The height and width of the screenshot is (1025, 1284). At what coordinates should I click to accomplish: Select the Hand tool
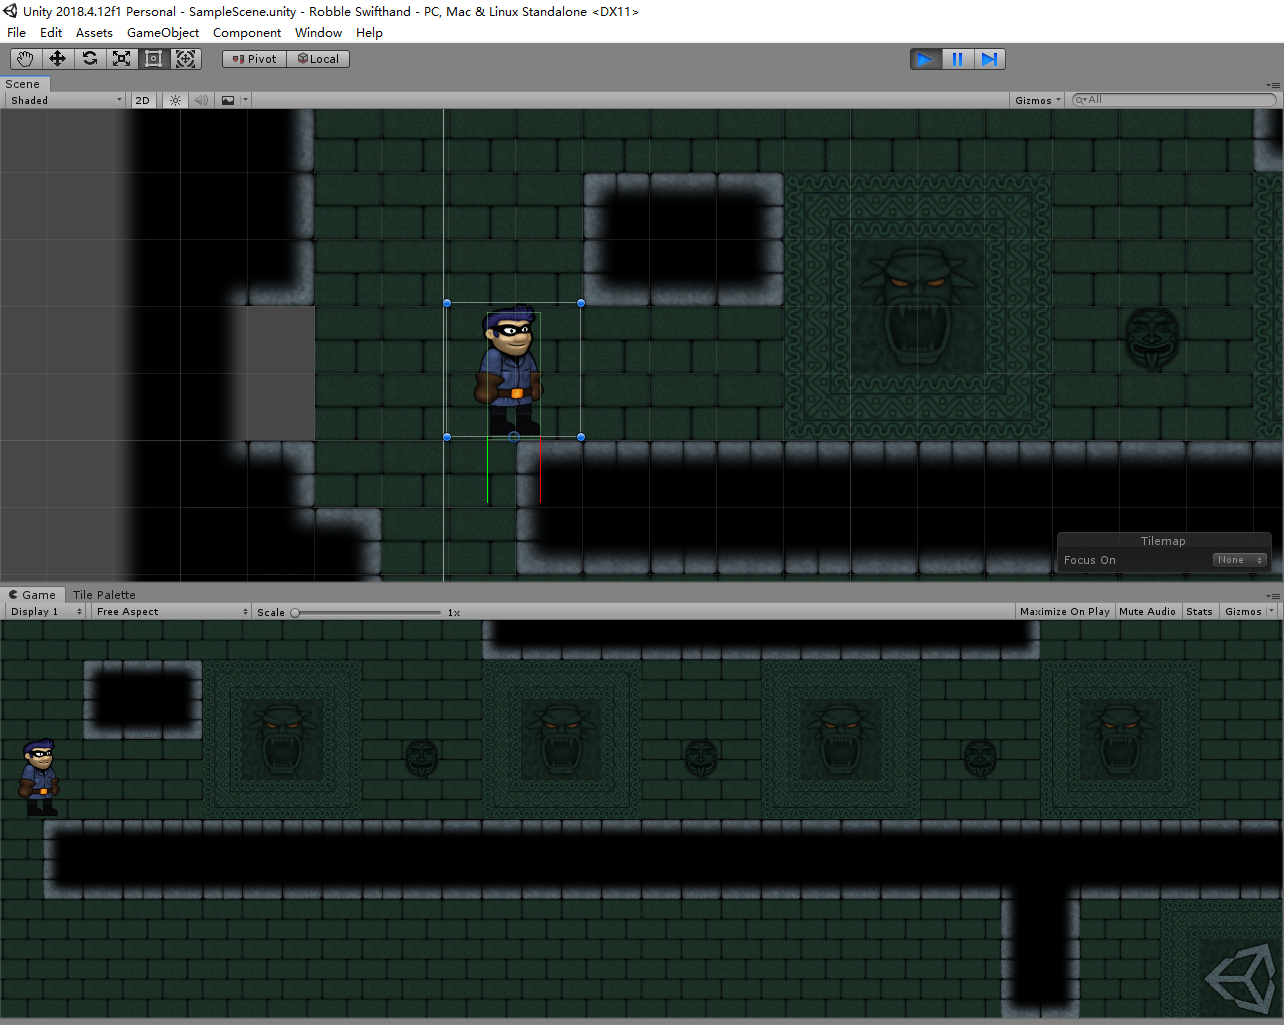pyautogui.click(x=26, y=59)
